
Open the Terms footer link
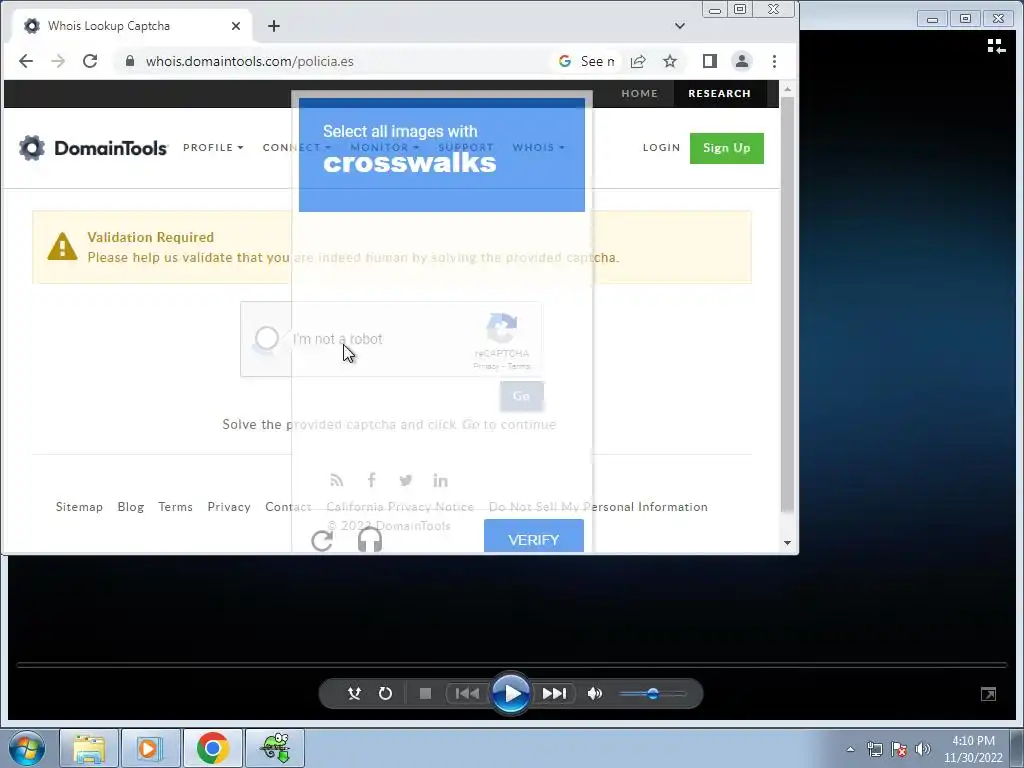pyautogui.click(x=175, y=507)
